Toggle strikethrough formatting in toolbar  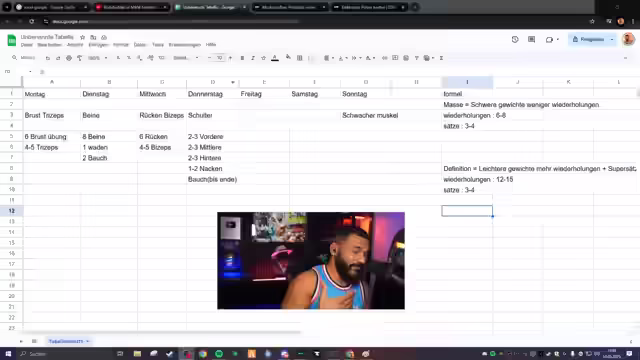point(264,58)
